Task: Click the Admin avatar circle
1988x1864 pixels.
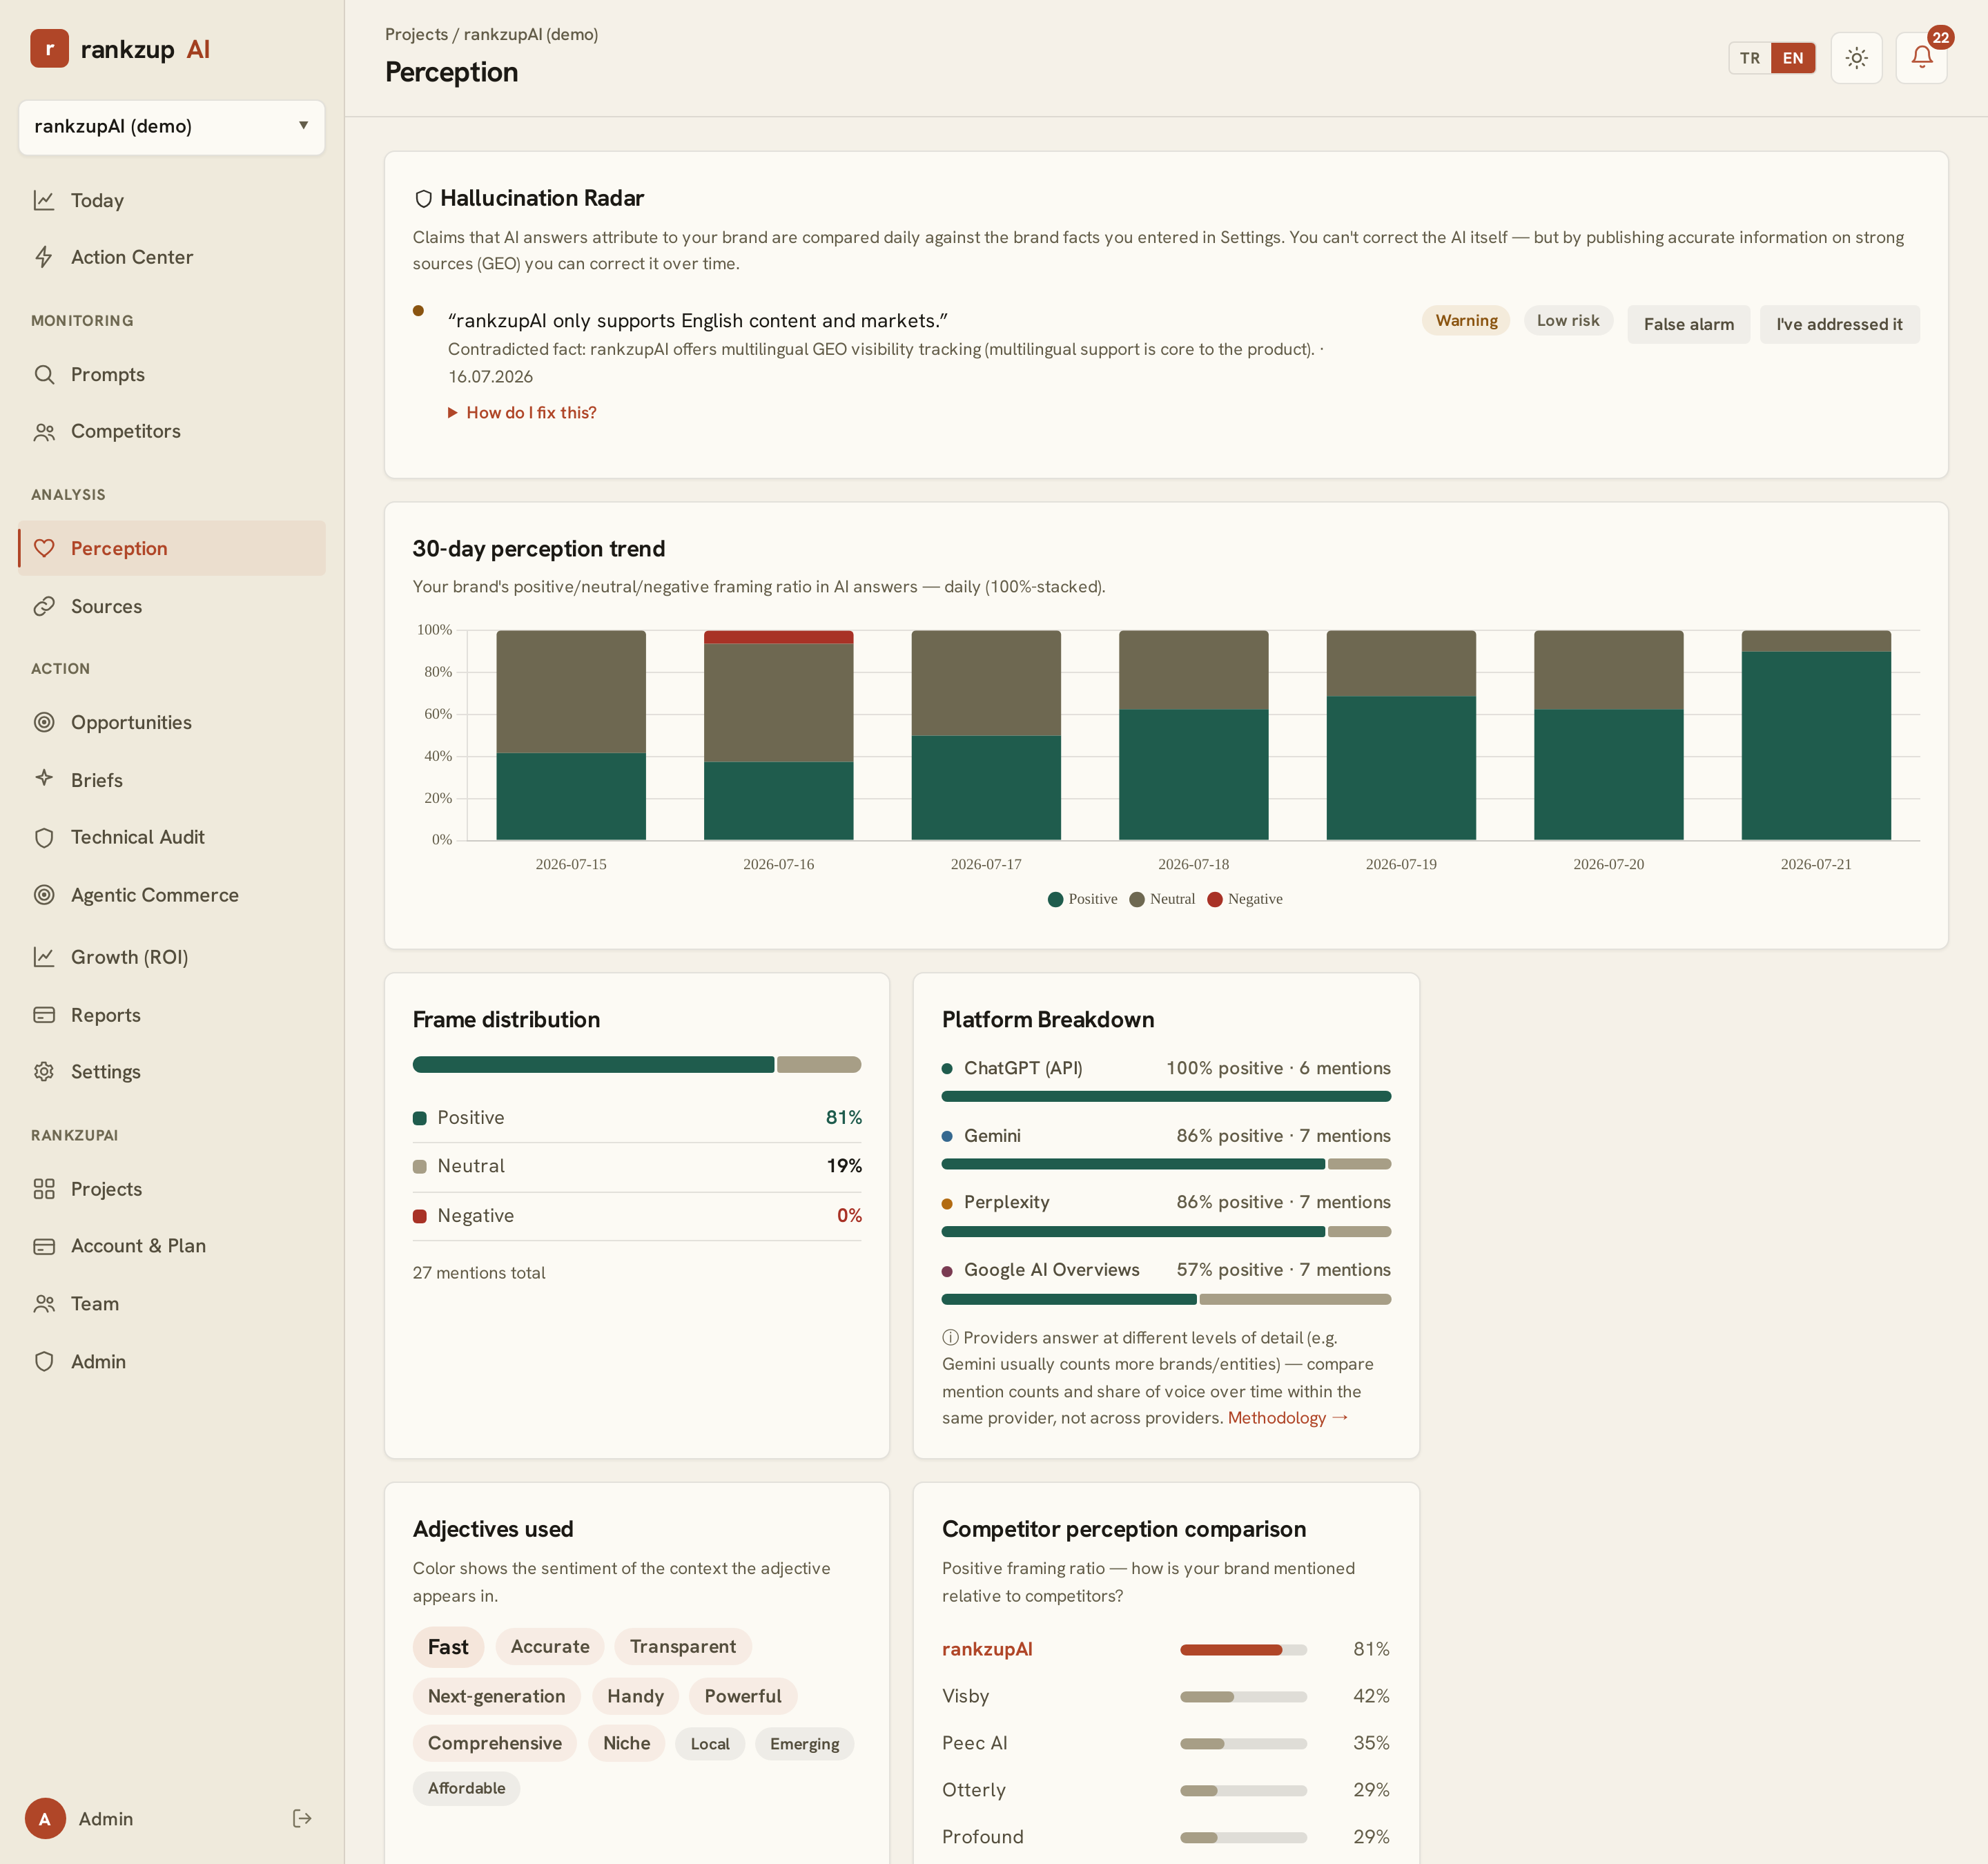Action: pyautogui.click(x=45, y=1819)
